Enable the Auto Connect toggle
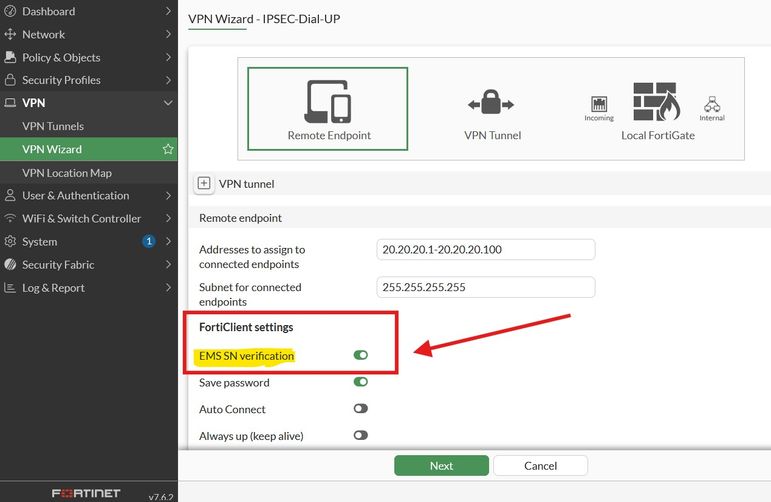 tap(360, 409)
